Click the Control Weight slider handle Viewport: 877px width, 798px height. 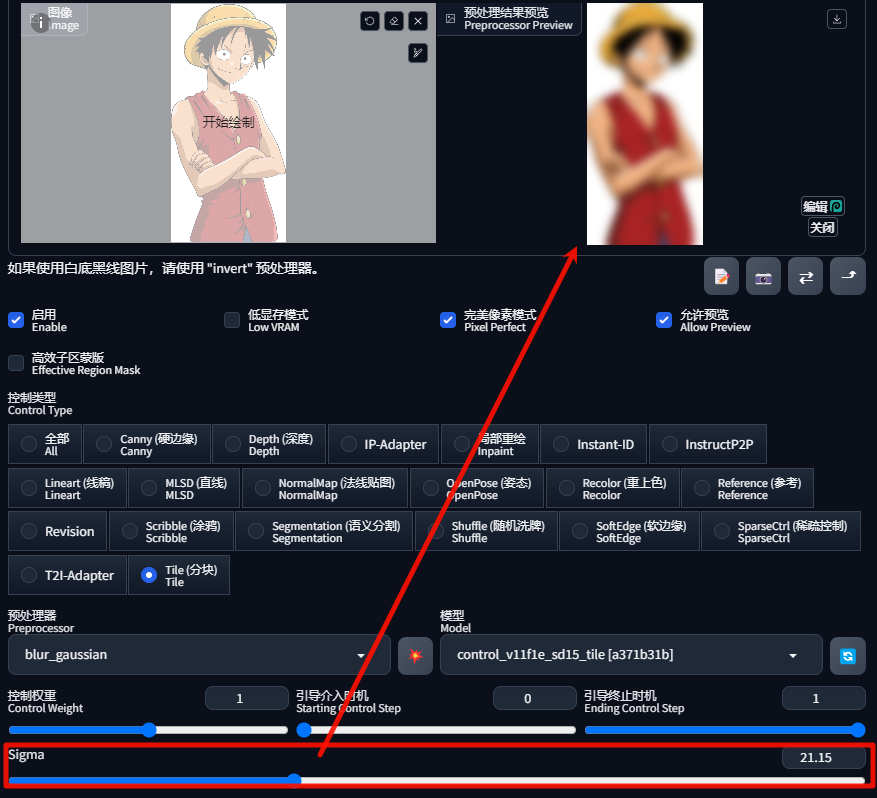pyautogui.click(x=149, y=730)
